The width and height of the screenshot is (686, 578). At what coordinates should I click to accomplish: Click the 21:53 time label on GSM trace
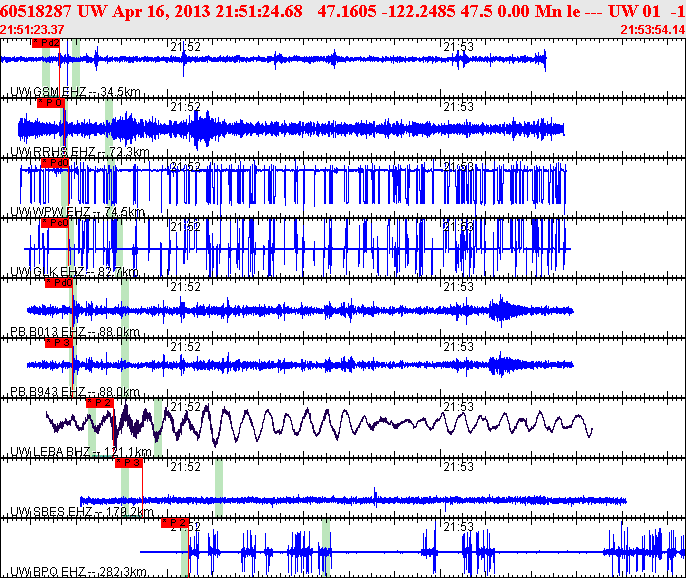(458, 47)
